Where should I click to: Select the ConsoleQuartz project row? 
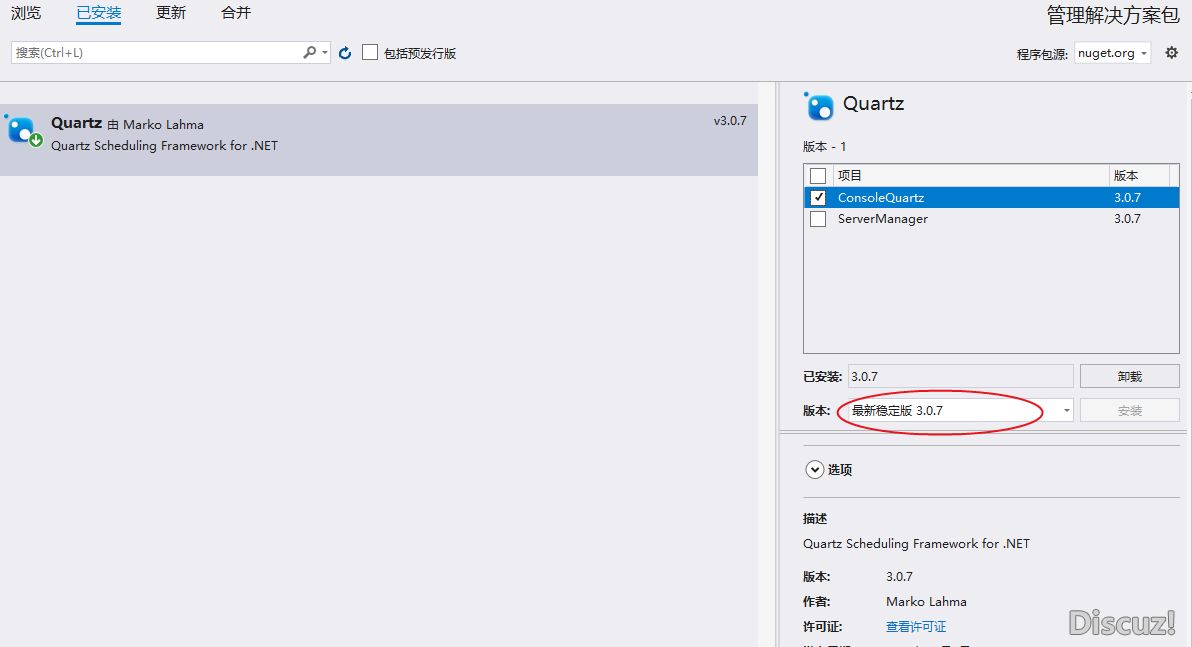point(991,198)
